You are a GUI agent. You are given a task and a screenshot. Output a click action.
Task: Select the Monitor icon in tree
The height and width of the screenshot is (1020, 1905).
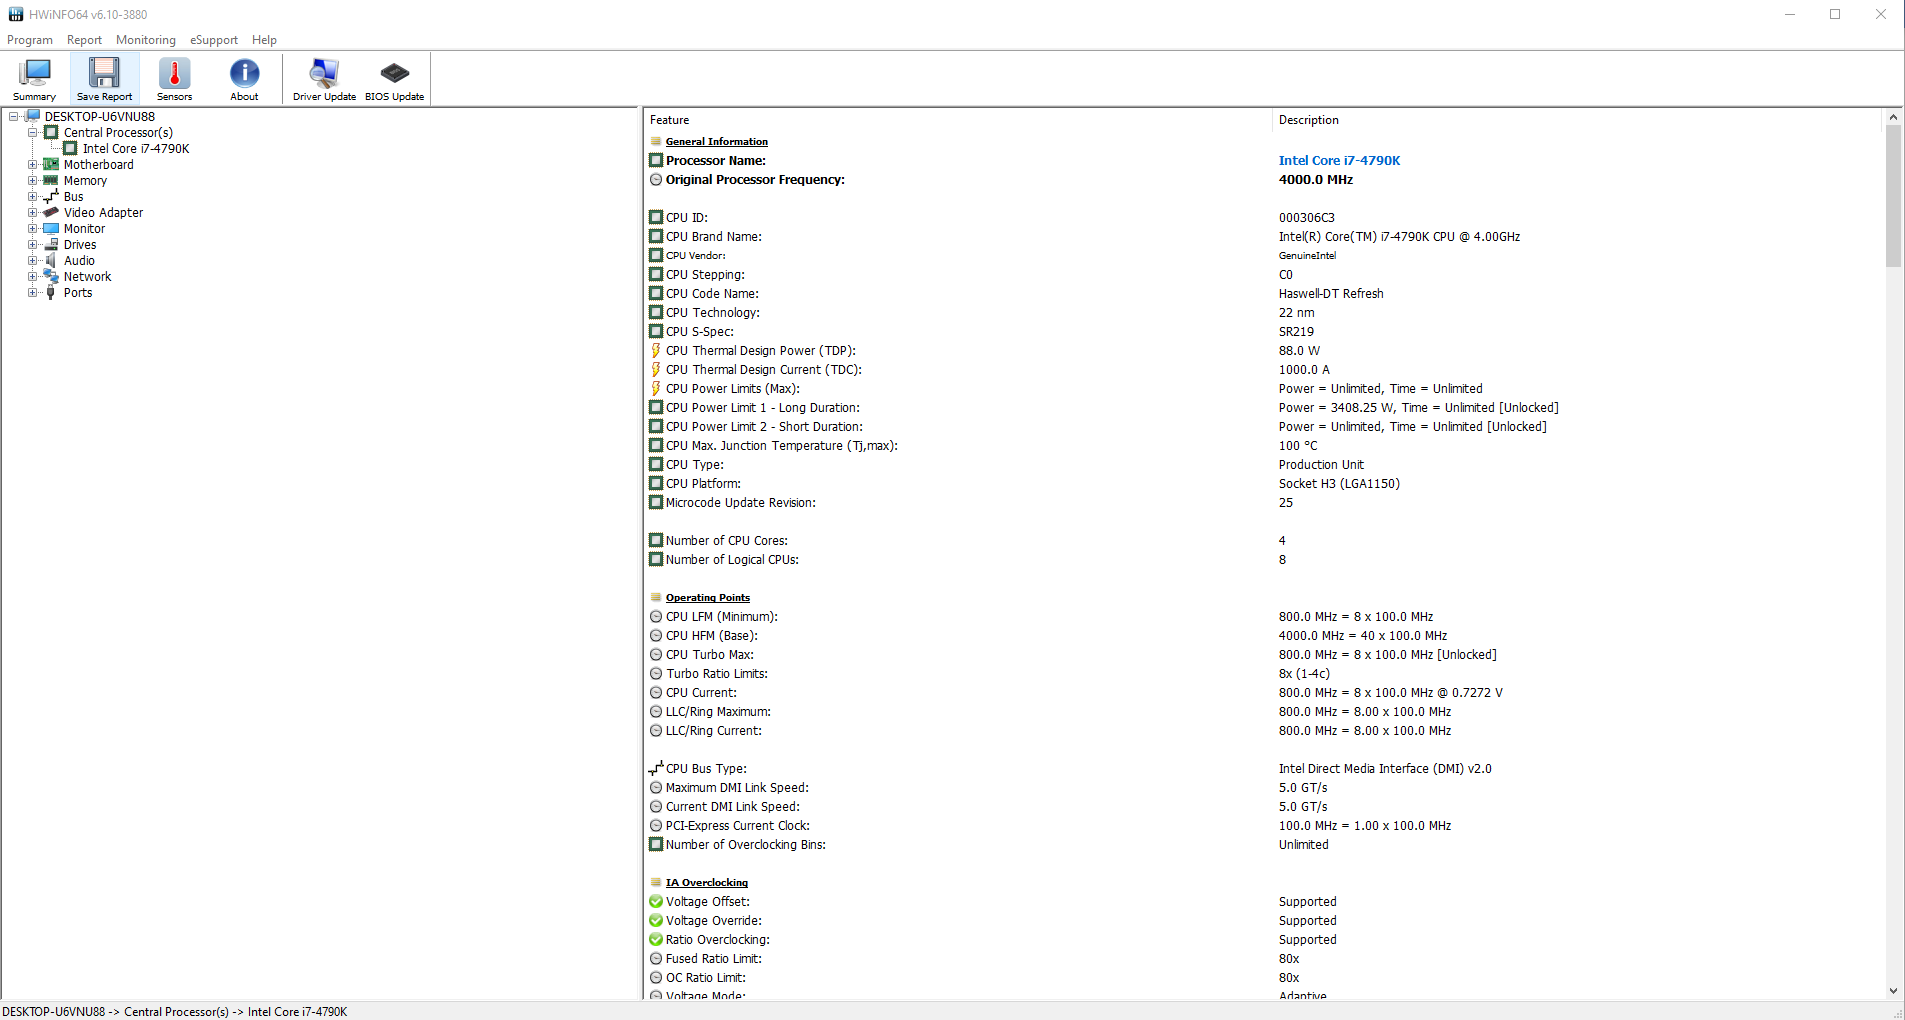pyautogui.click(x=51, y=229)
